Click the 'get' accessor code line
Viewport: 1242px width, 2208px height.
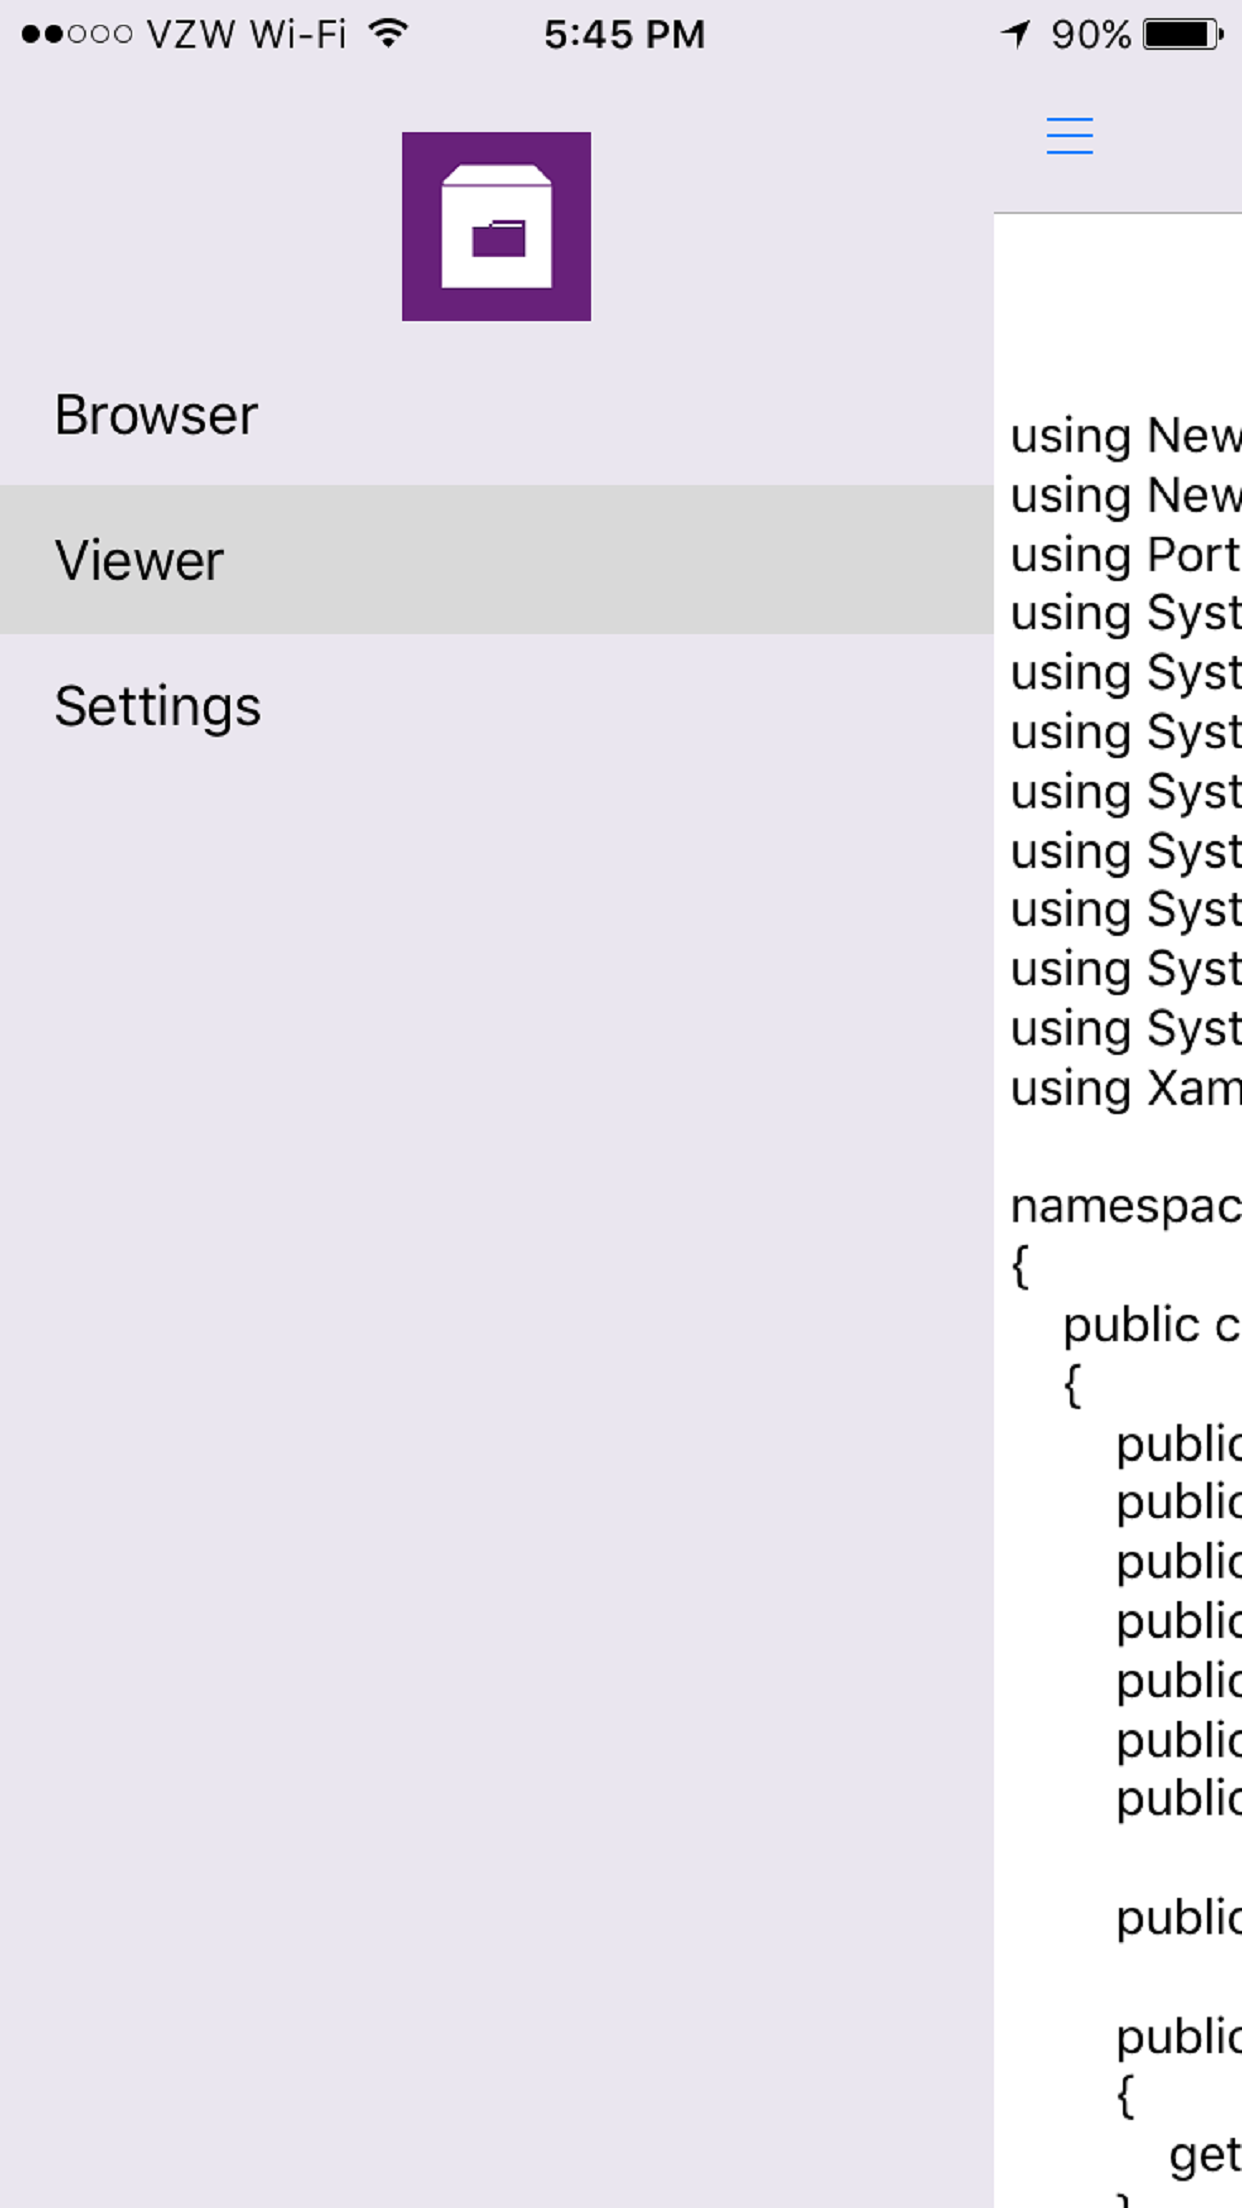(1204, 2155)
